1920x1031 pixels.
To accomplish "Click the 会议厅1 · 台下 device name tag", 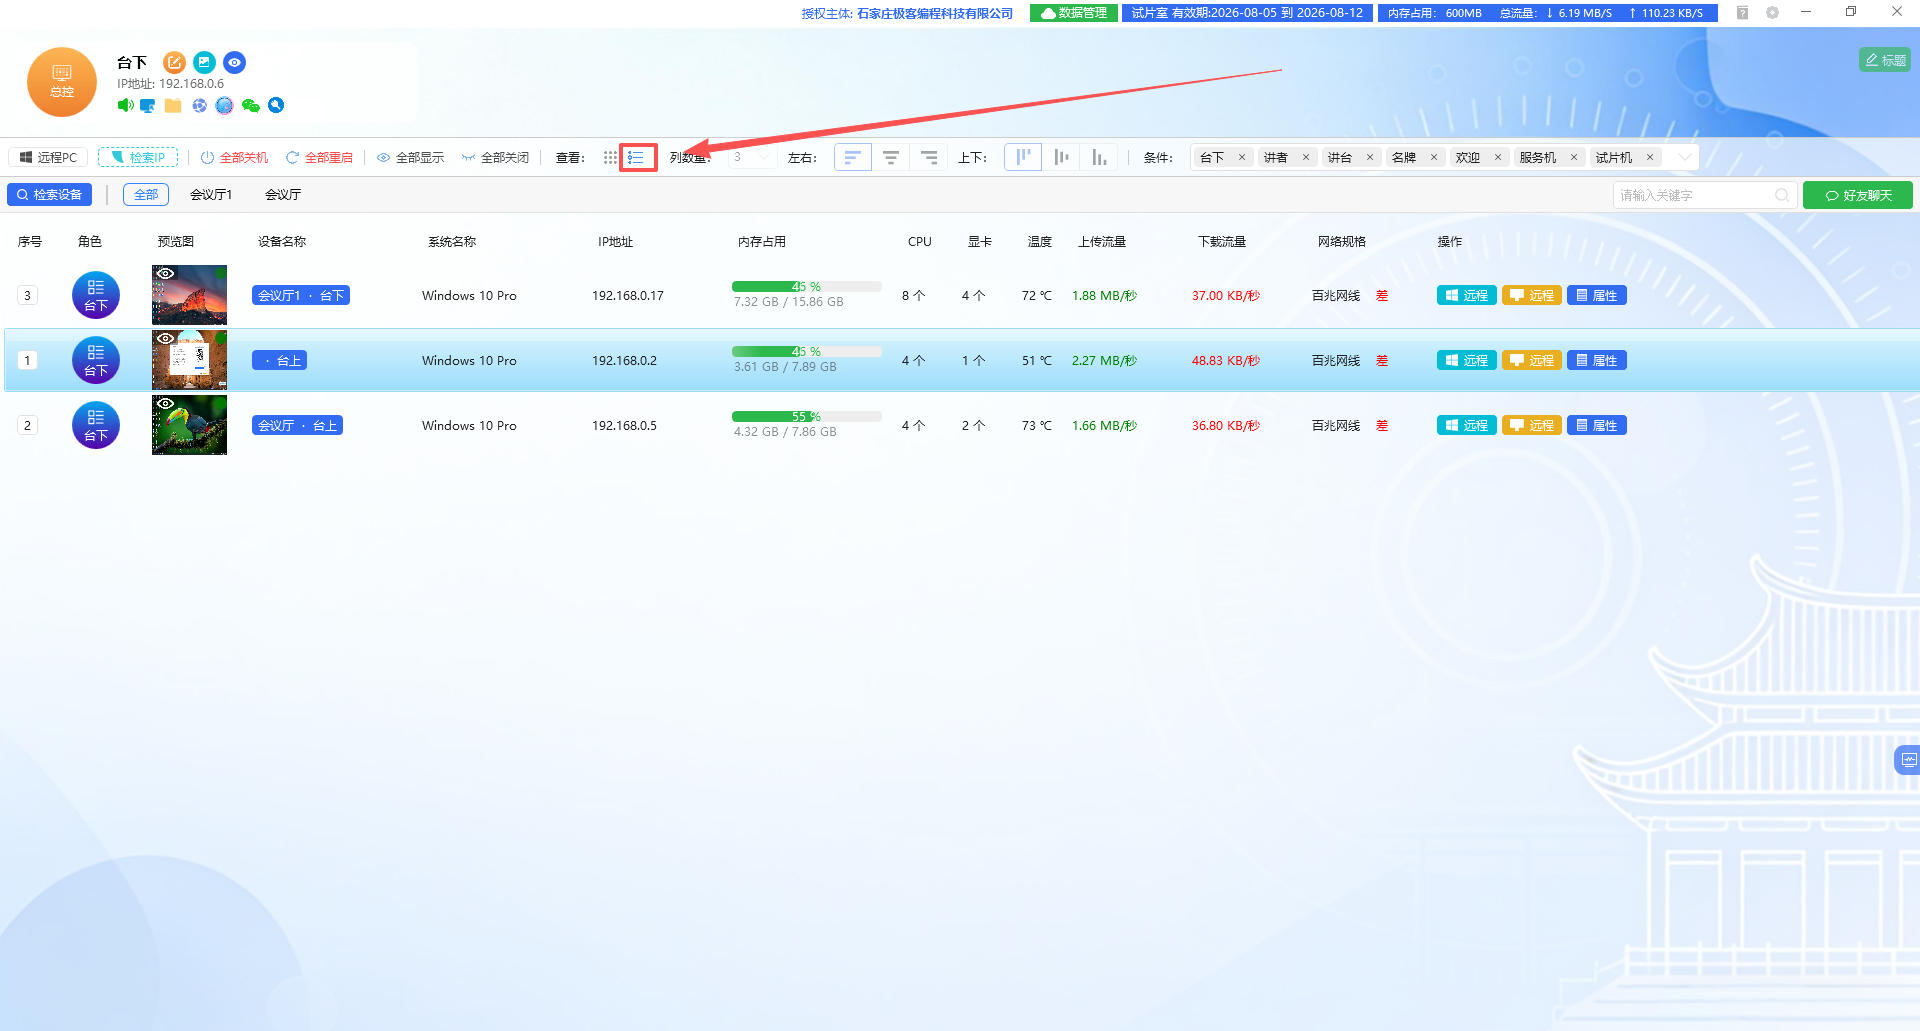I will pyautogui.click(x=301, y=295).
